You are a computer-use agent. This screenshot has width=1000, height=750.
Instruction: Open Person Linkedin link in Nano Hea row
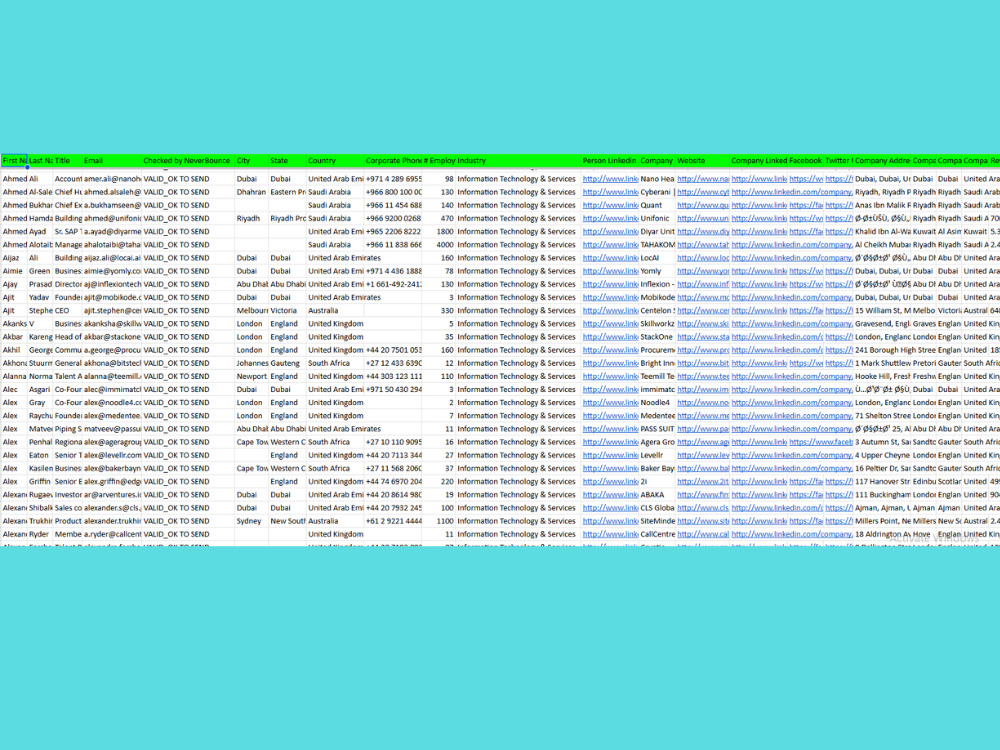(x=610, y=179)
